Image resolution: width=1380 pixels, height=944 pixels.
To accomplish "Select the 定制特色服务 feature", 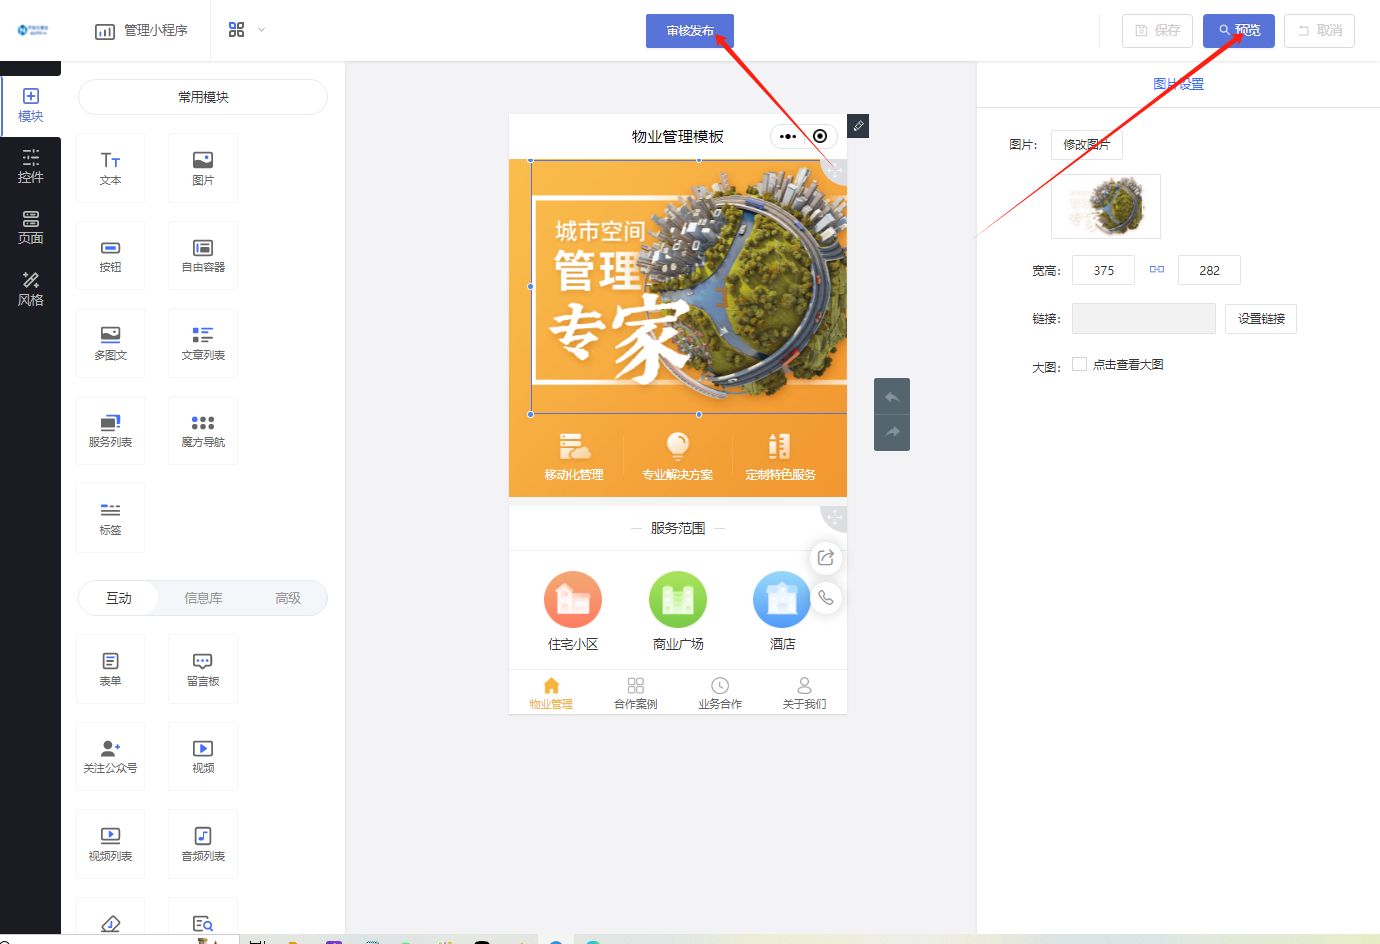I will click(x=781, y=456).
